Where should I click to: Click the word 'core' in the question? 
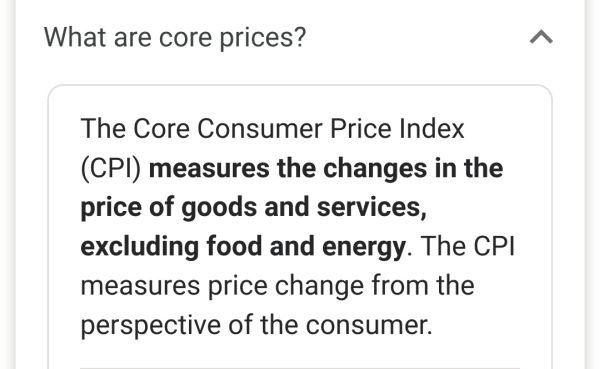click(185, 39)
